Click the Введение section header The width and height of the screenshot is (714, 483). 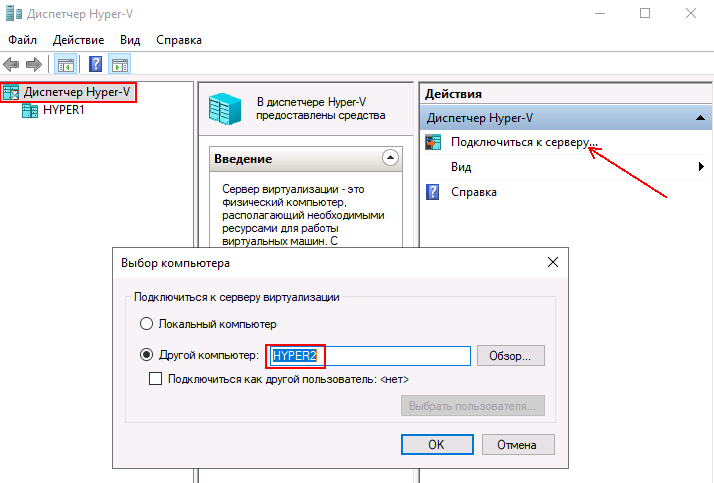306,159
